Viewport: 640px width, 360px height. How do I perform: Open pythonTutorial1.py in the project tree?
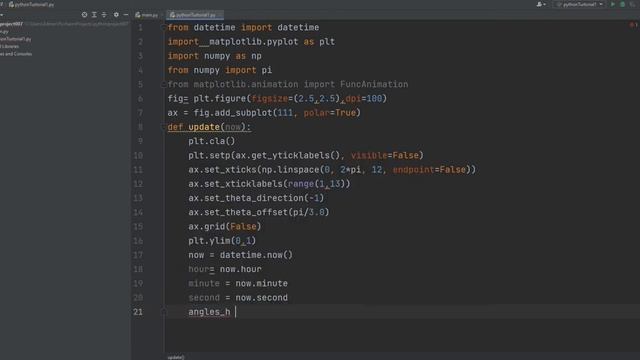point(16,39)
